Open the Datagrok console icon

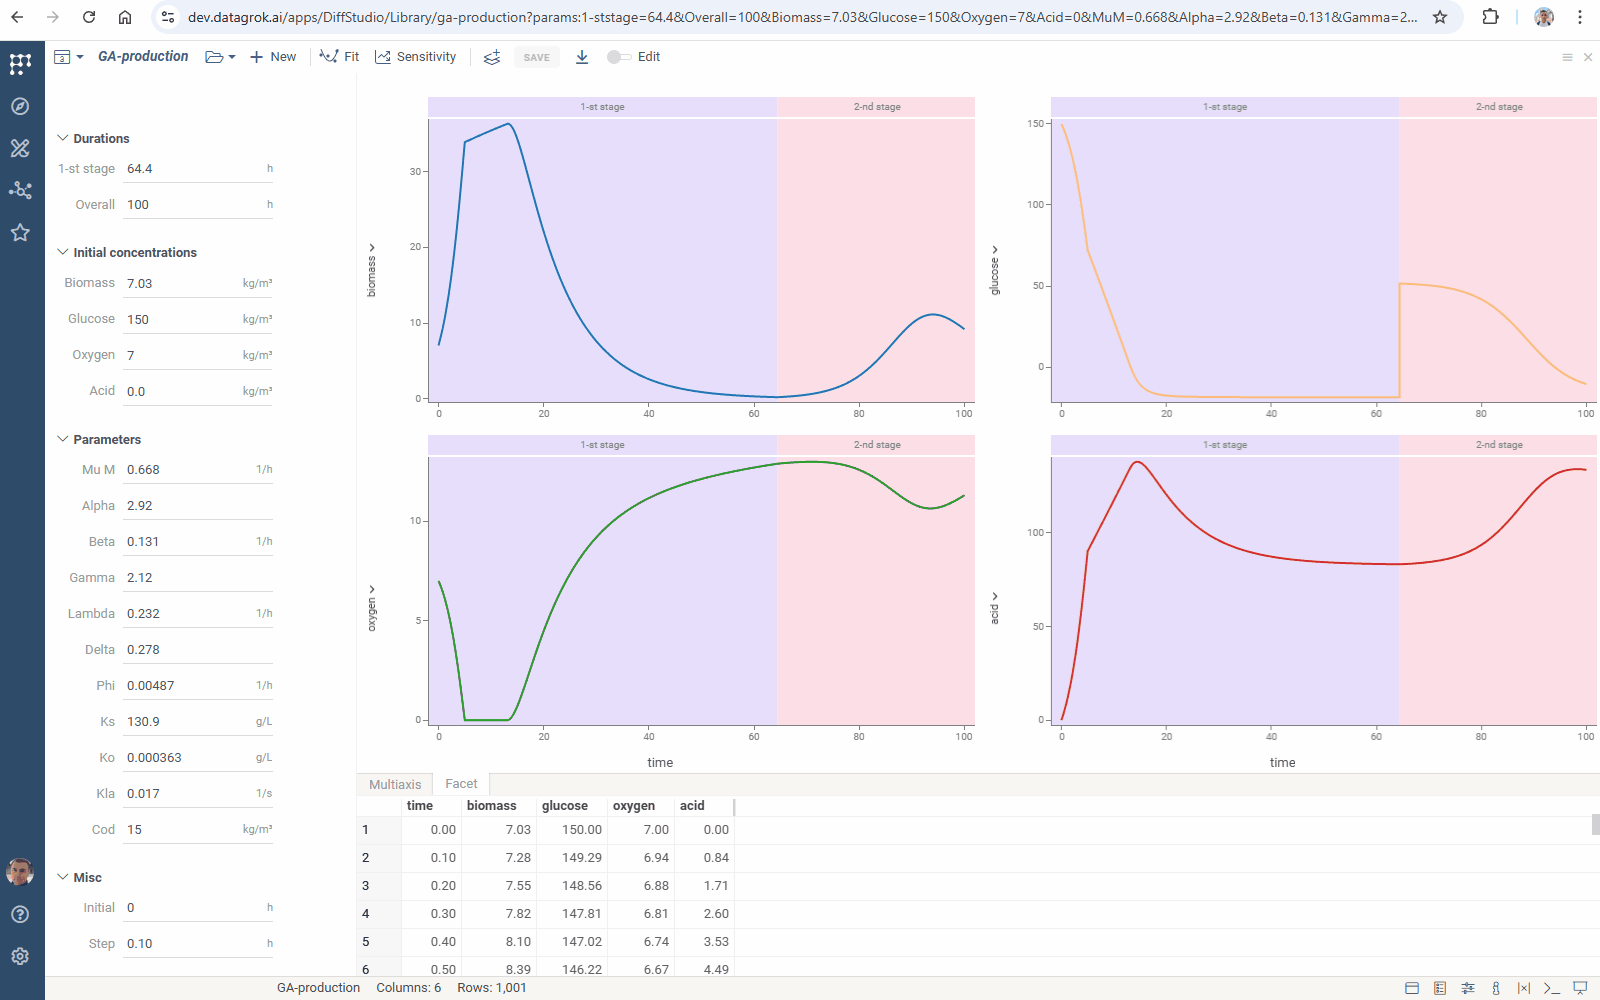tap(1552, 988)
